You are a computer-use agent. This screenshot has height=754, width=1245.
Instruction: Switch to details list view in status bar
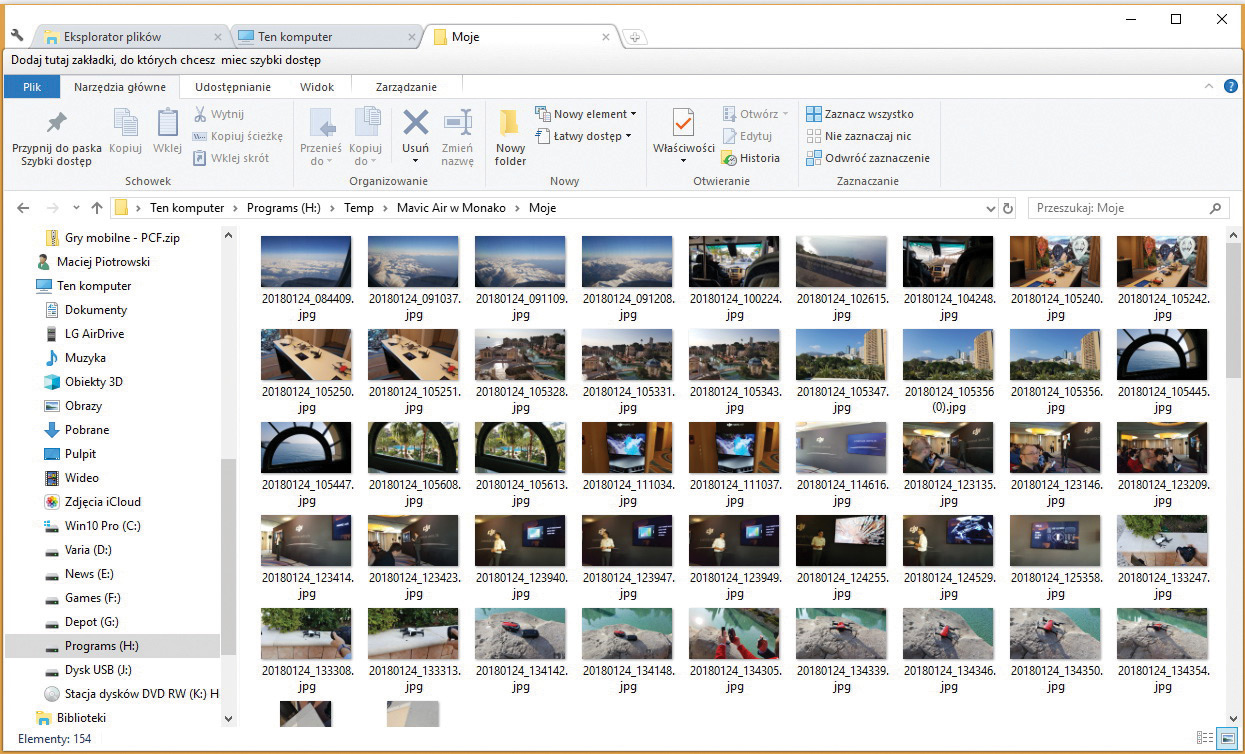coord(1205,738)
